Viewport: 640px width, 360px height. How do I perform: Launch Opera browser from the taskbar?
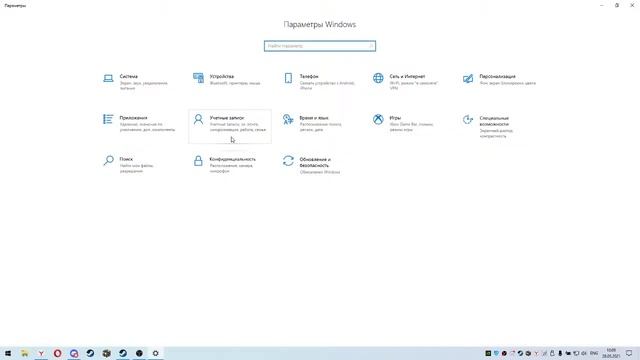(x=58, y=353)
